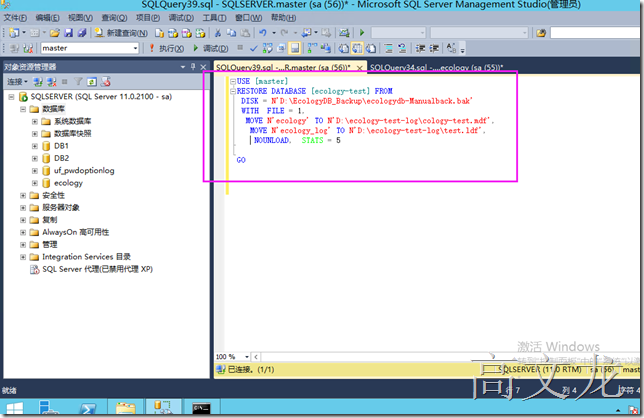Click the disconnect icon in Object Explorer
Image resolution: width=644 pixels, height=418 pixels.
click(x=51, y=82)
